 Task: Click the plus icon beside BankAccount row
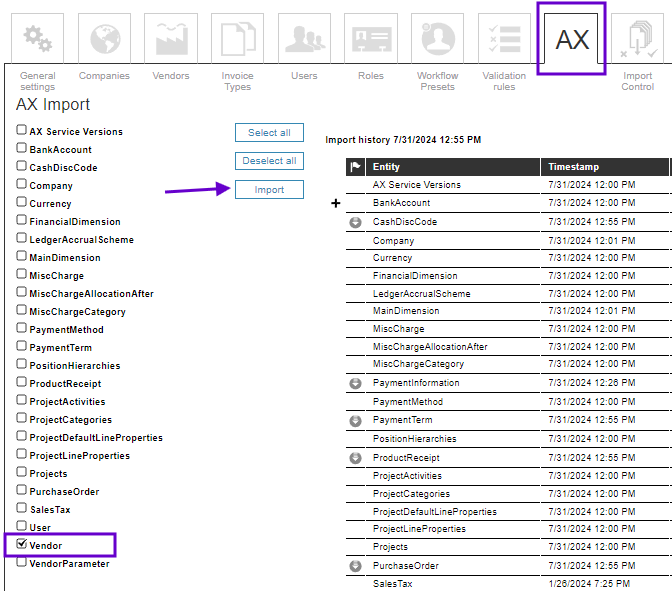(x=336, y=203)
